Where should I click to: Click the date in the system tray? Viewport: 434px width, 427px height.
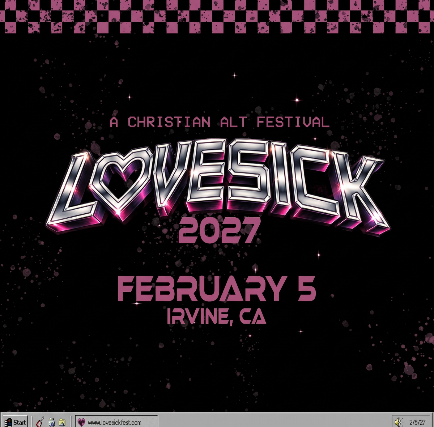tap(417, 422)
